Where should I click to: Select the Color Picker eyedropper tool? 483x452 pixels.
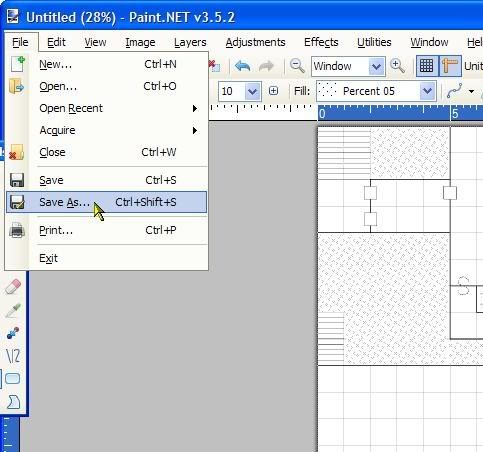[x=13, y=310]
